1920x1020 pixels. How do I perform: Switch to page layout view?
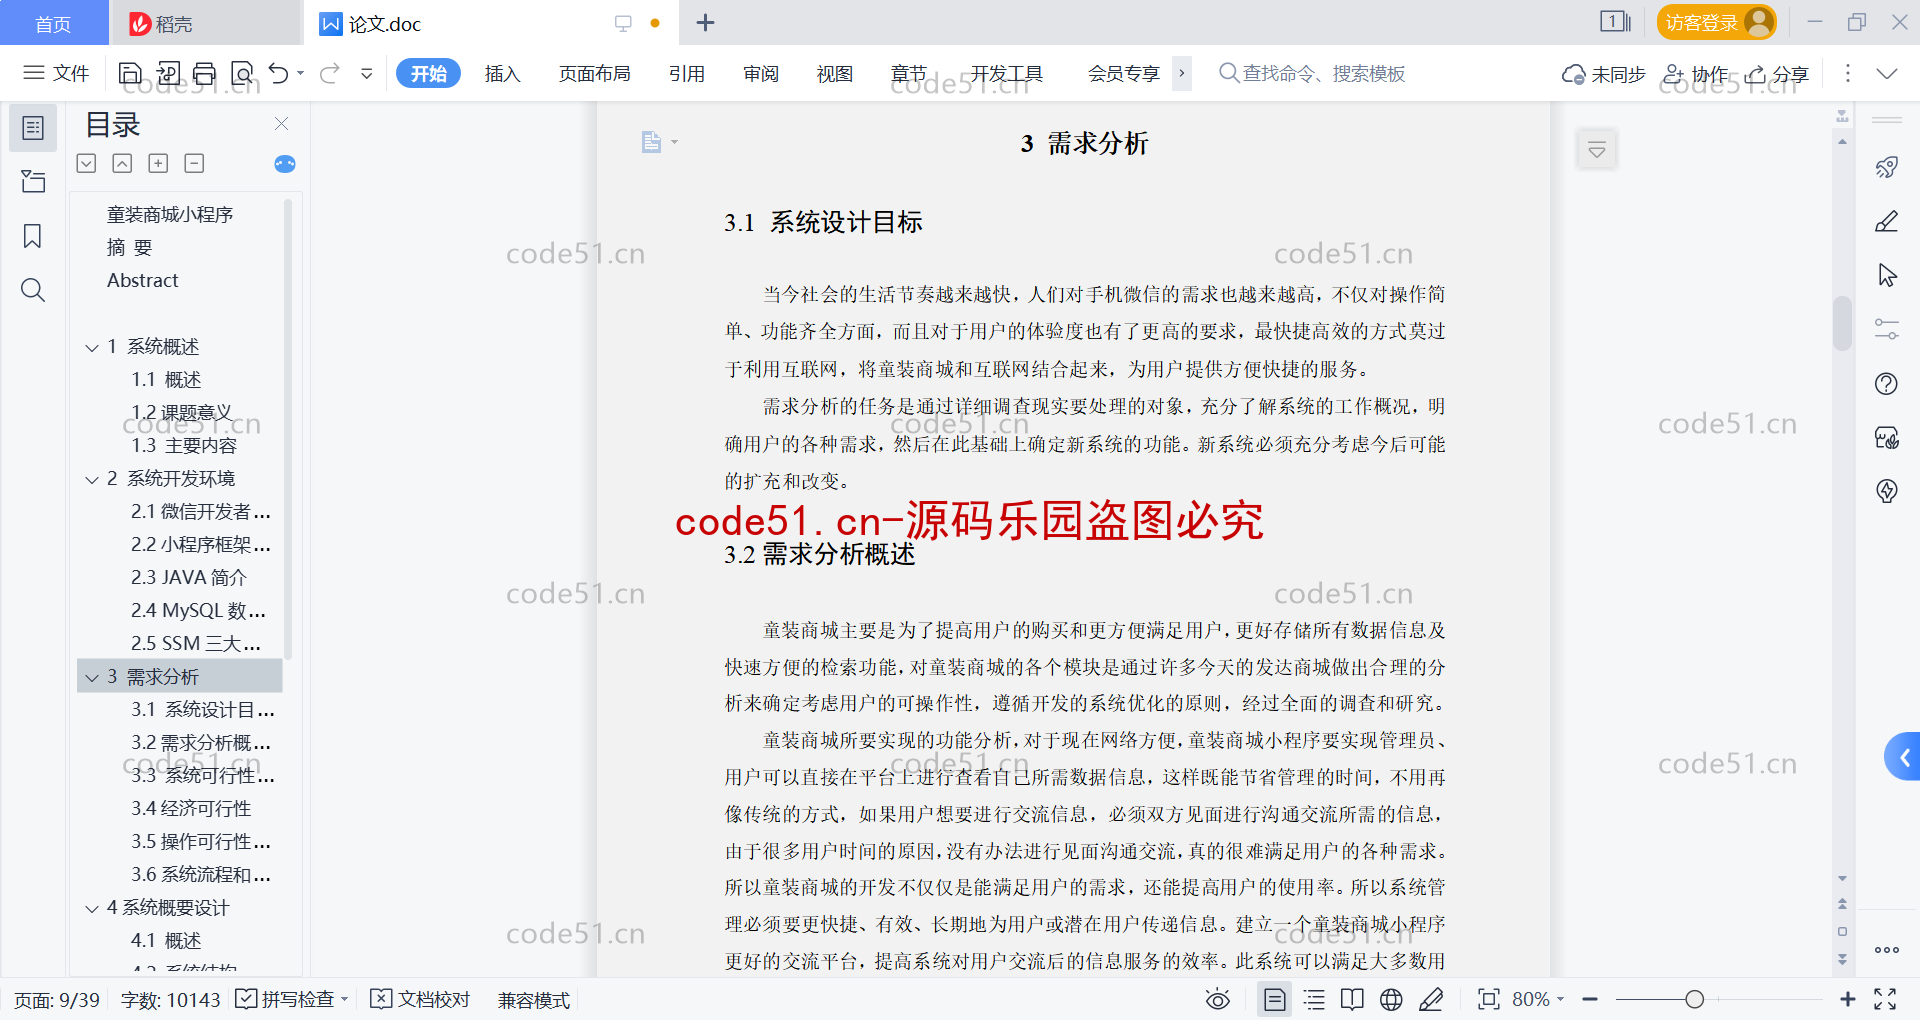click(1275, 999)
